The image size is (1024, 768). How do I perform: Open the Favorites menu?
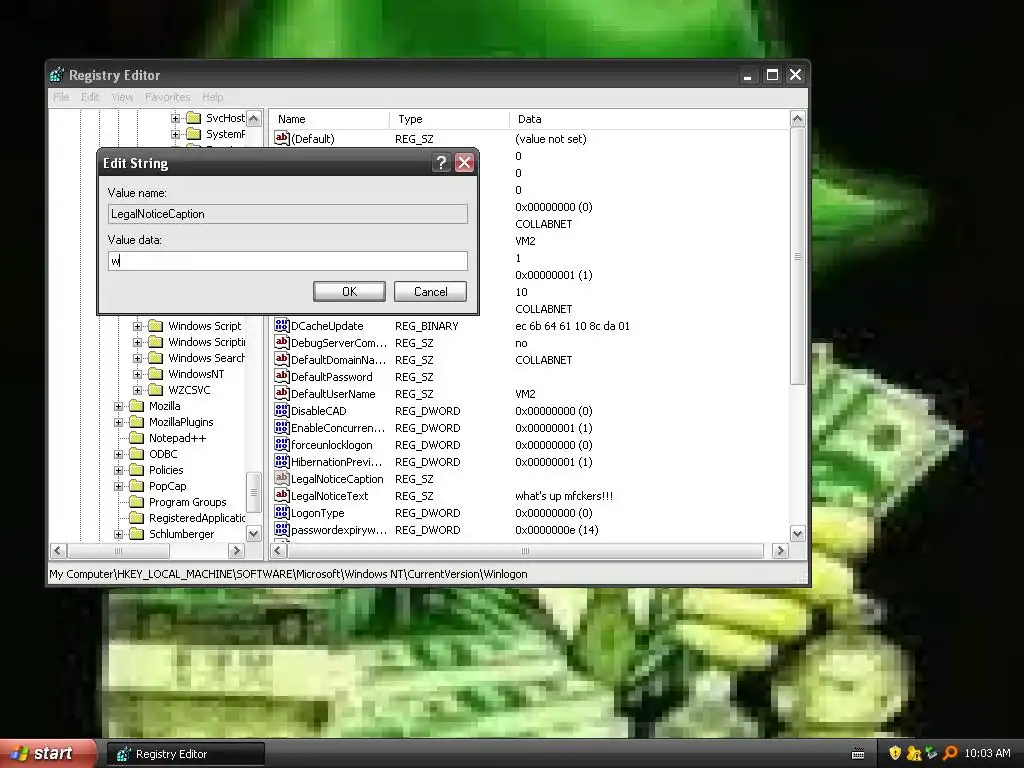click(168, 97)
